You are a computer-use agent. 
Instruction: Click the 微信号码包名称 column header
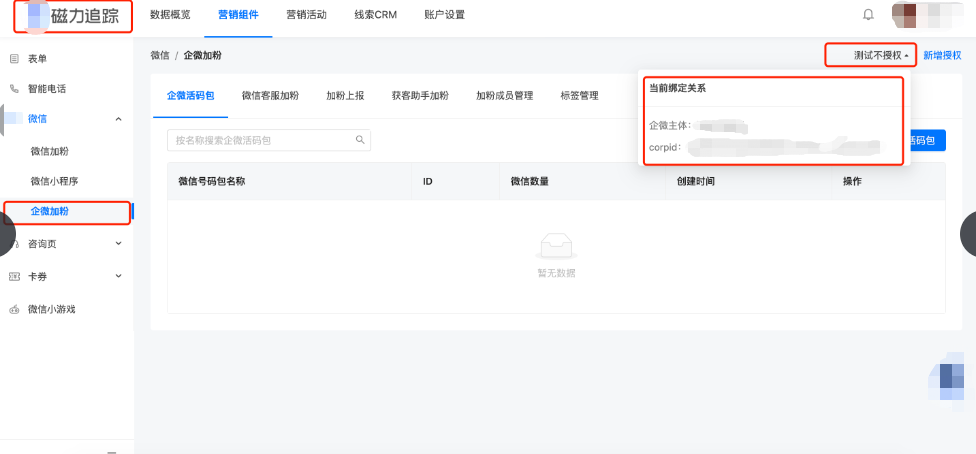[212, 182]
